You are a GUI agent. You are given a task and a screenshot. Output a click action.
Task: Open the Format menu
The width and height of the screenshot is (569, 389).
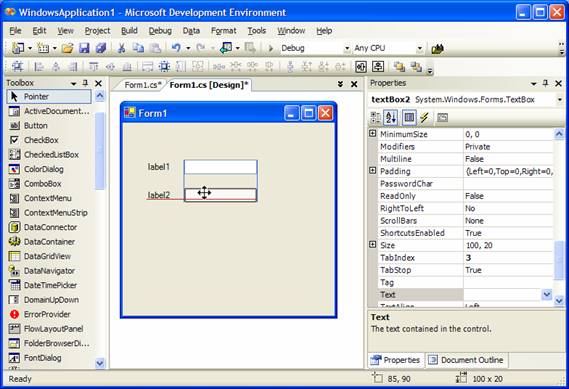pos(224,31)
